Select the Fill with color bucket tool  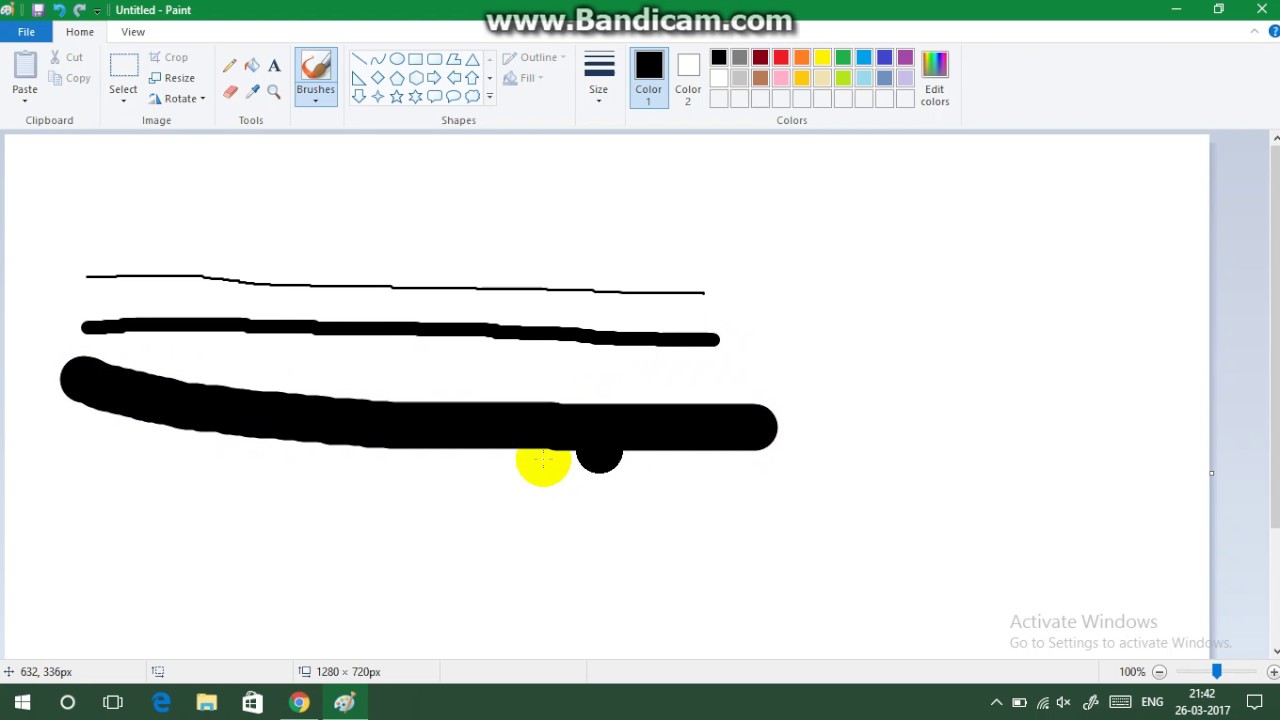[x=252, y=66]
